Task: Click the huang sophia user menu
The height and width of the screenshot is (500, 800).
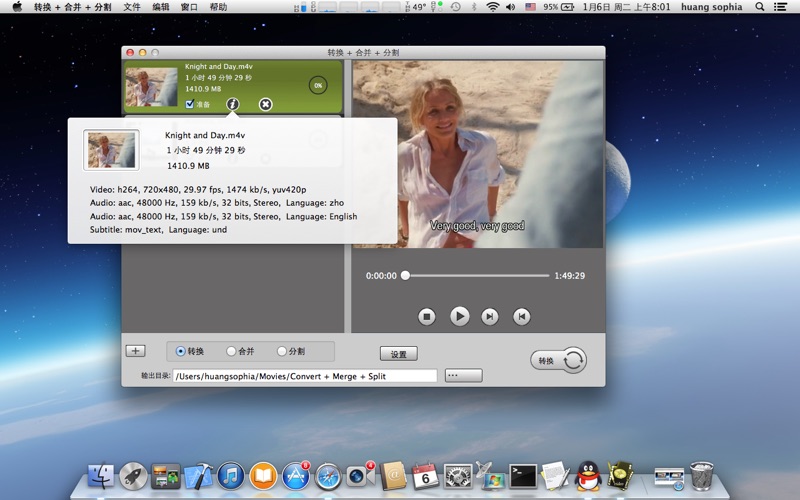Action: (712, 7)
